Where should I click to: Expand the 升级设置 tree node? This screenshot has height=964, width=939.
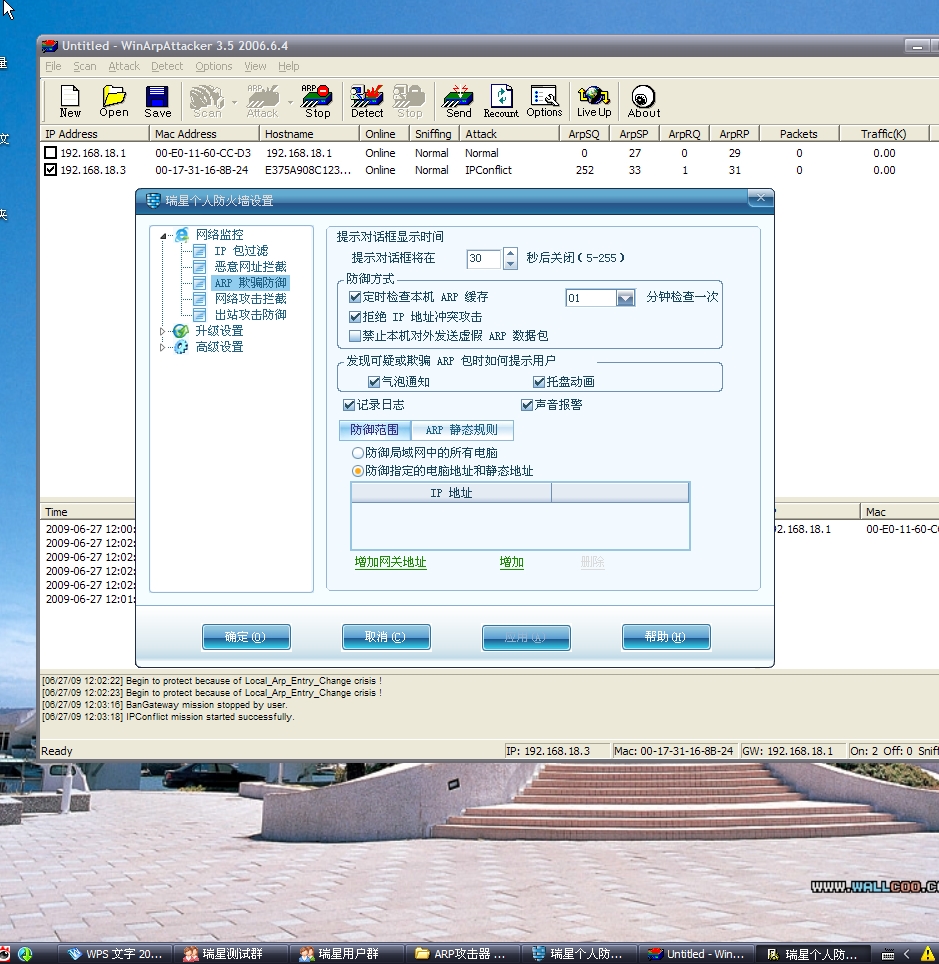pos(164,331)
